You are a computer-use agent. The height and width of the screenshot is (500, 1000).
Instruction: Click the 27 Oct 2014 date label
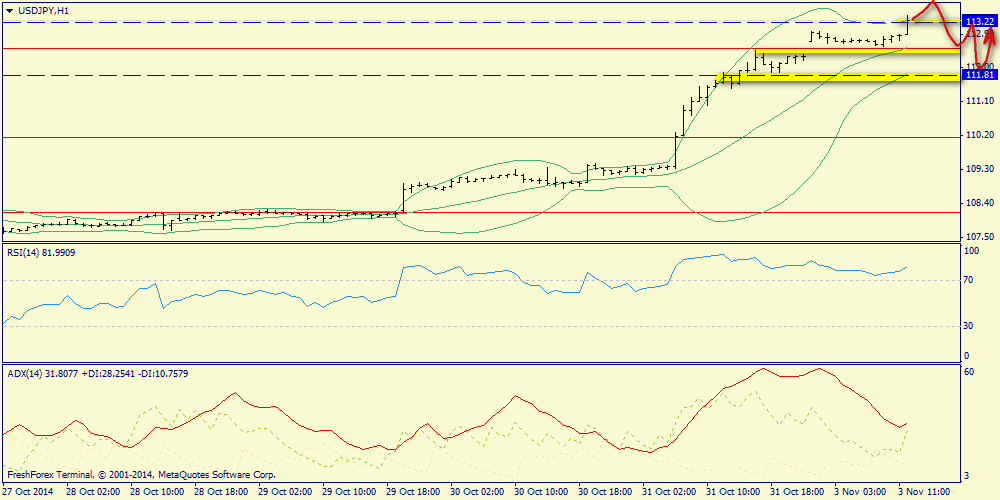click(x=27, y=492)
